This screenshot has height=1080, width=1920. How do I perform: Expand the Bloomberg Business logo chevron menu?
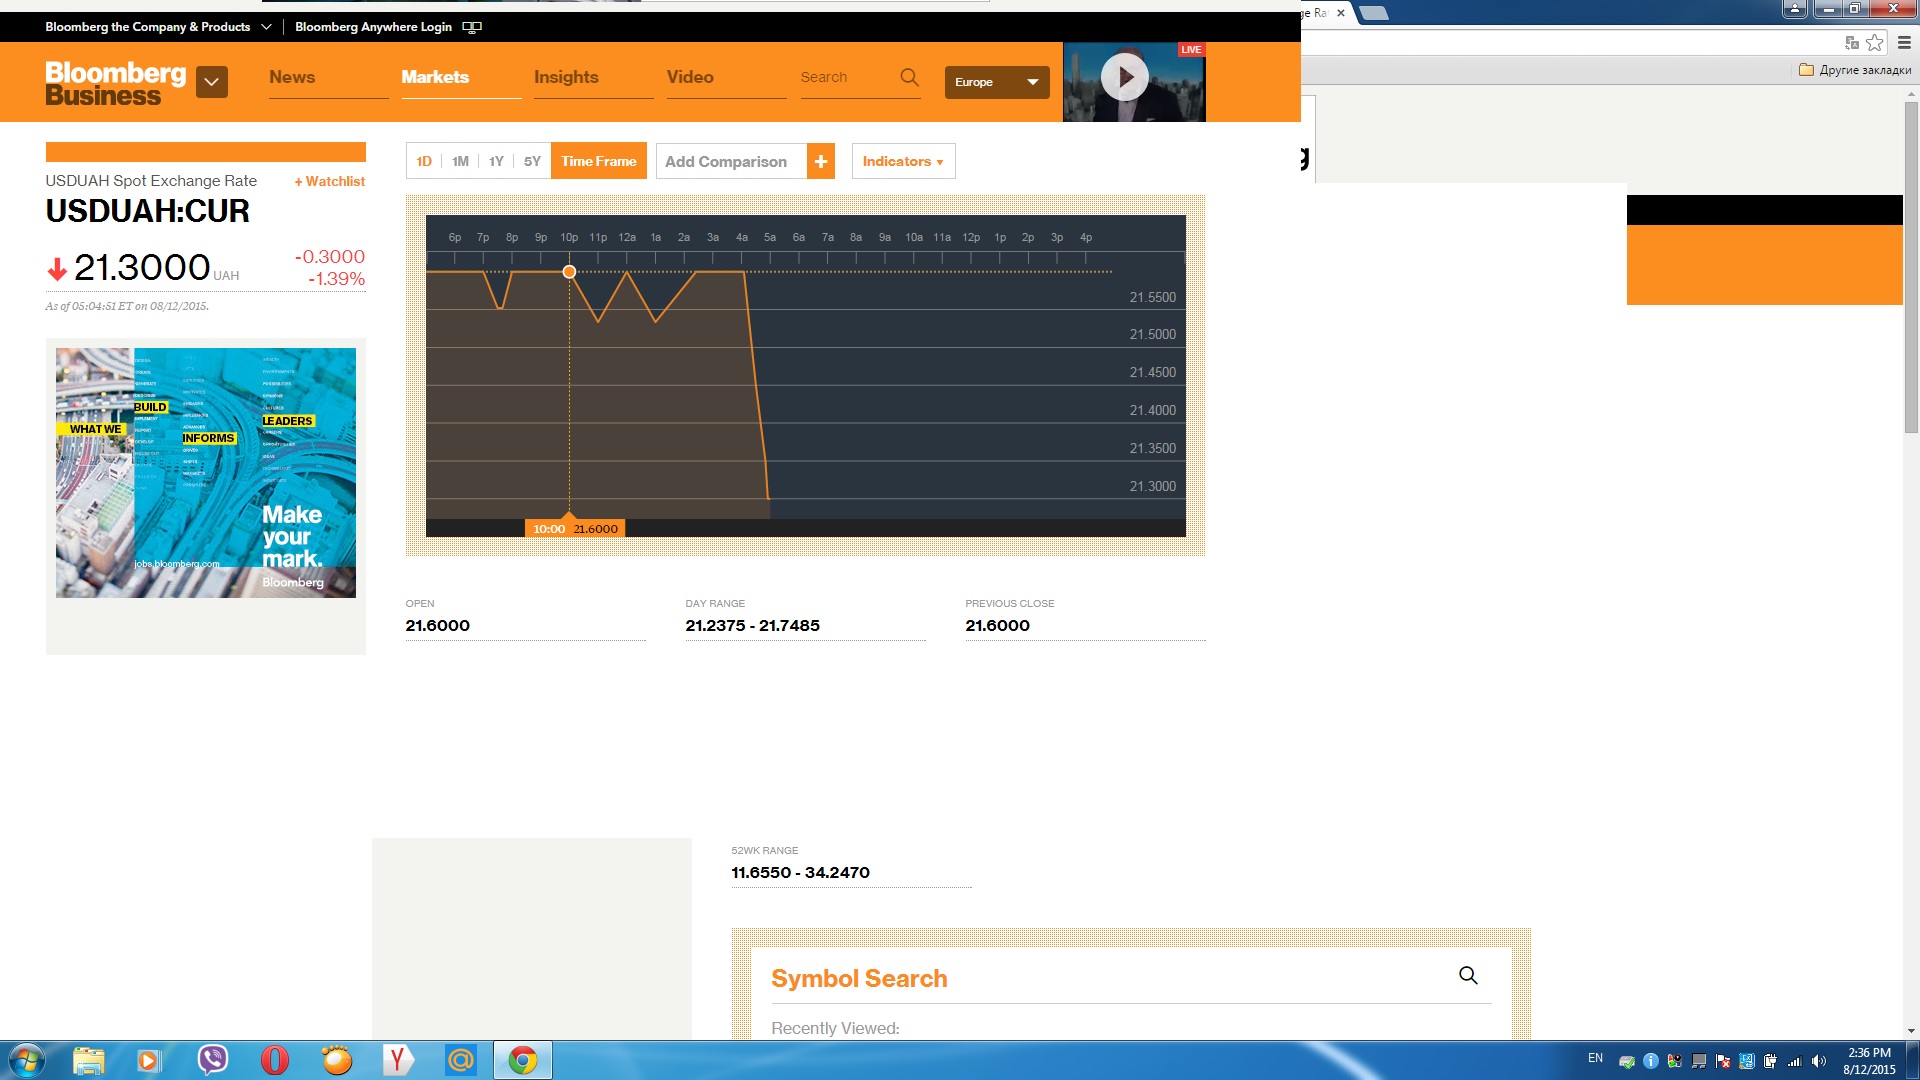(212, 82)
